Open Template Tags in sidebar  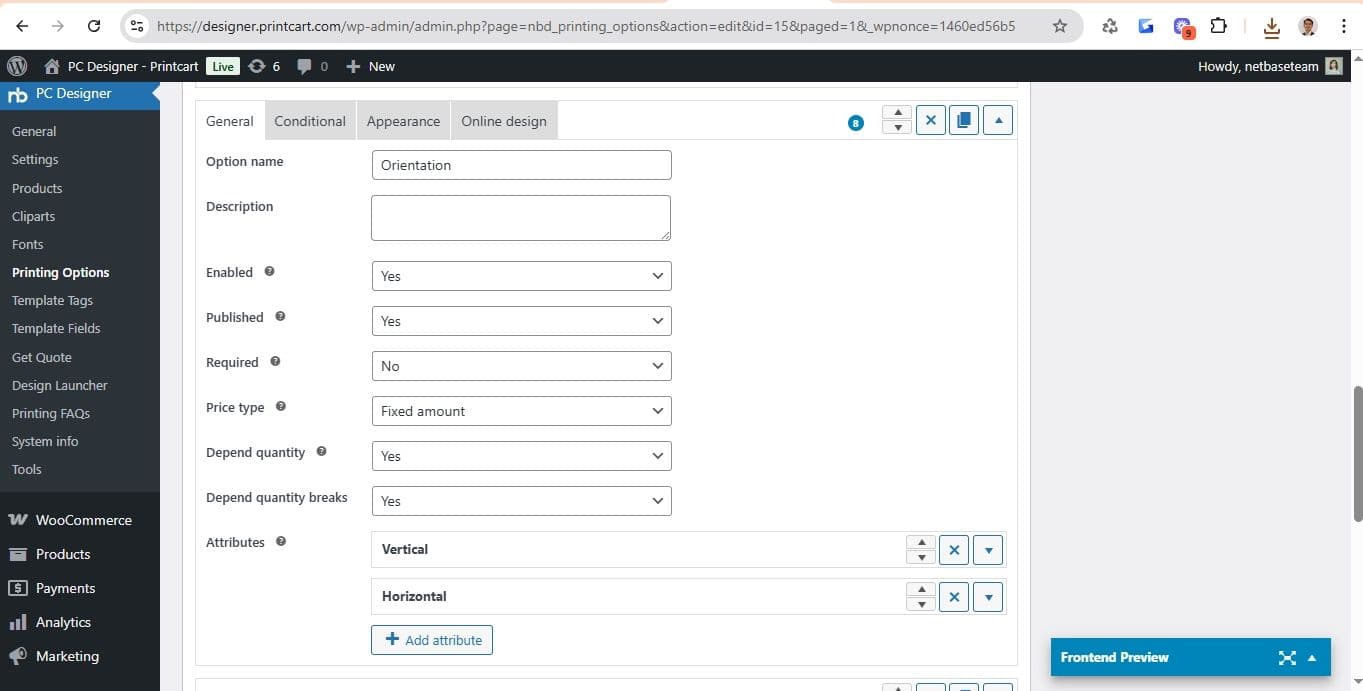(52, 300)
